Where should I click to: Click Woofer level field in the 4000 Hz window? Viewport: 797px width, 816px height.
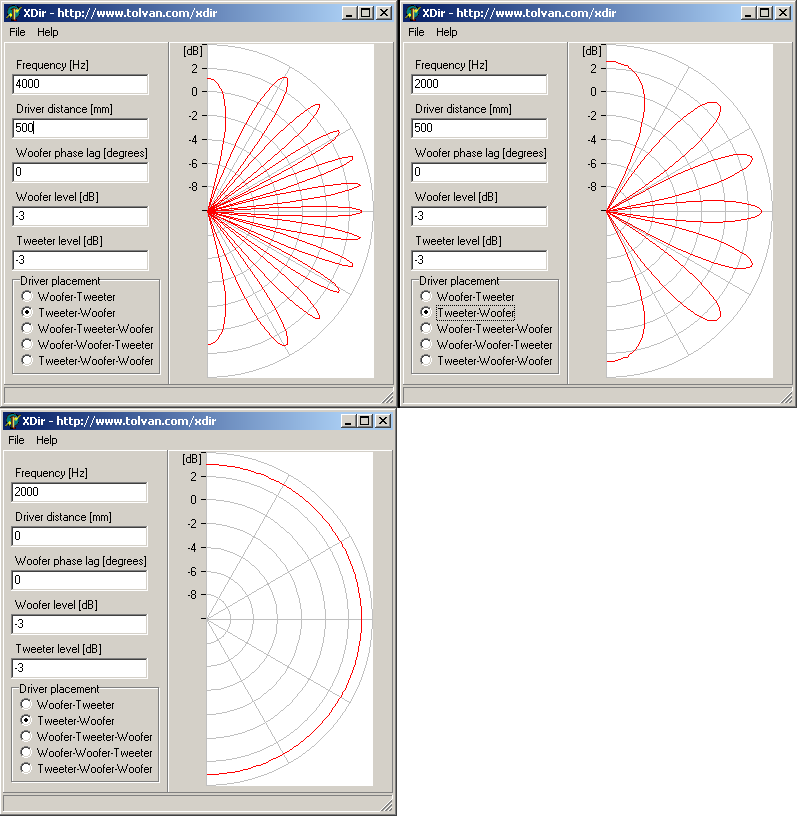click(80, 216)
